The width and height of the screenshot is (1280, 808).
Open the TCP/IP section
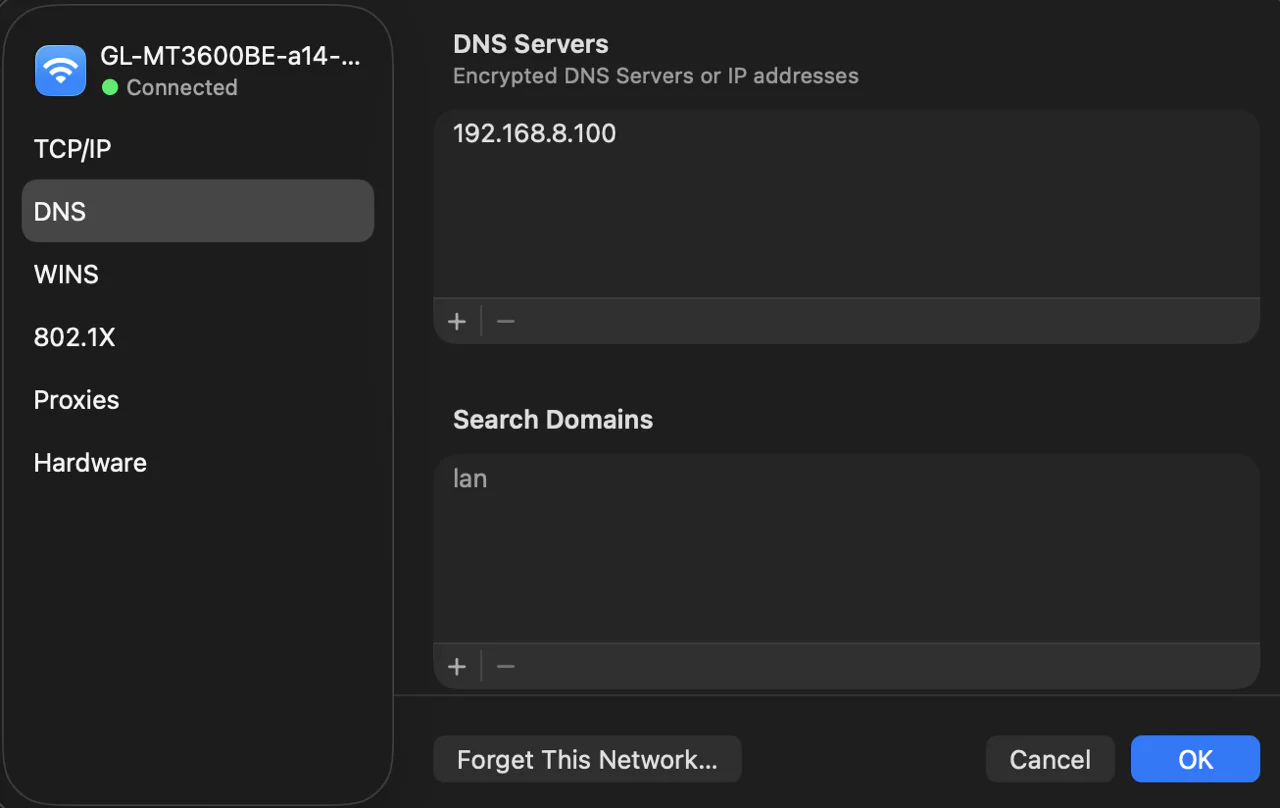coord(198,149)
